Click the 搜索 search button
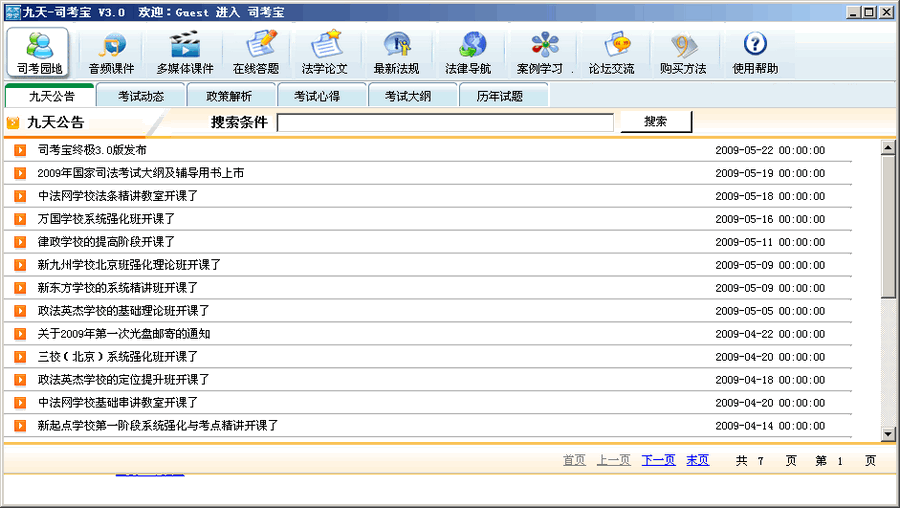The width and height of the screenshot is (900, 508). point(655,122)
